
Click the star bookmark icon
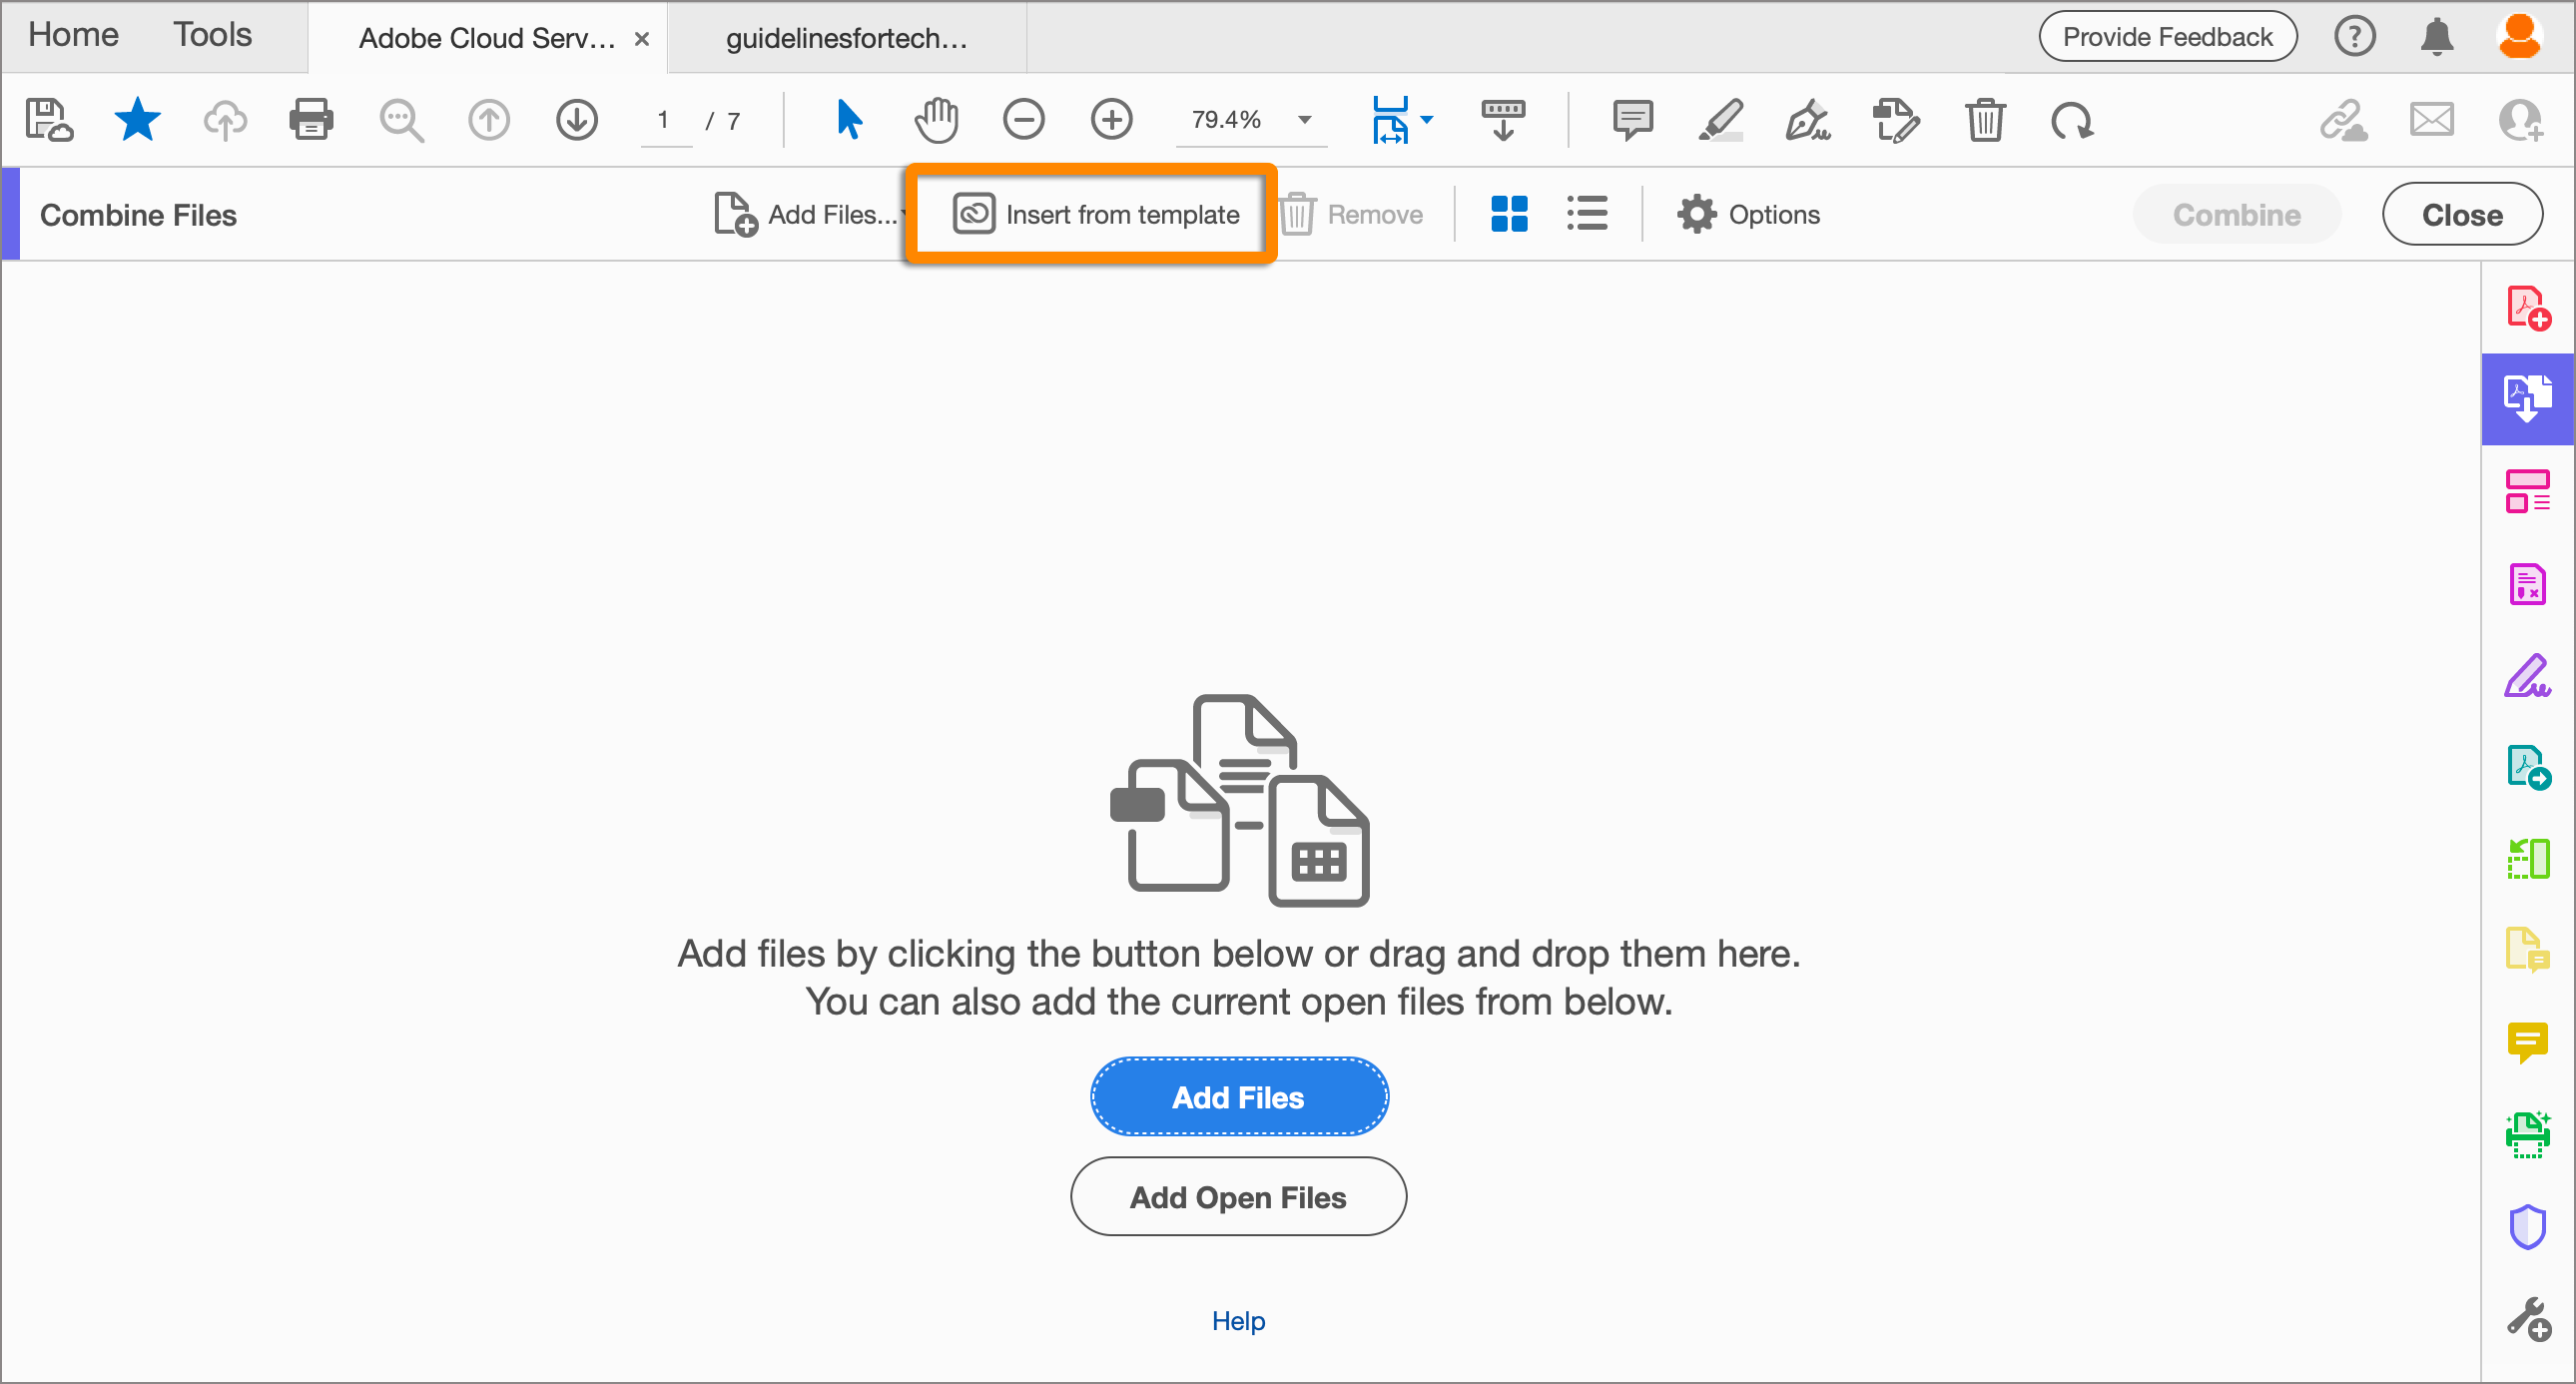pos(137,120)
